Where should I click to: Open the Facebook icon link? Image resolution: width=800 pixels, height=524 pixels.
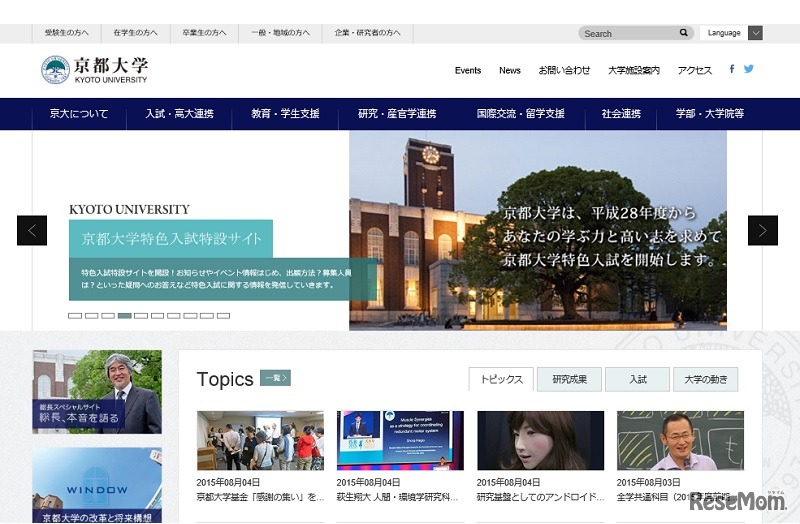click(732, 69)
